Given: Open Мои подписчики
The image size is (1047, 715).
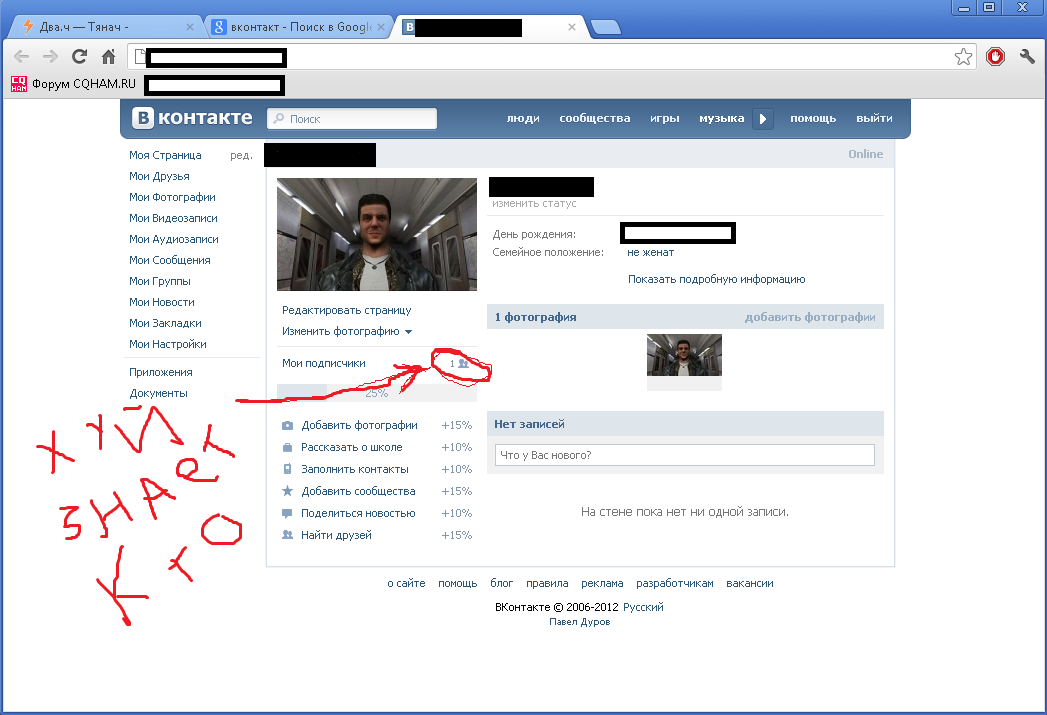Looking at the screenshot, I should [324, 363].
